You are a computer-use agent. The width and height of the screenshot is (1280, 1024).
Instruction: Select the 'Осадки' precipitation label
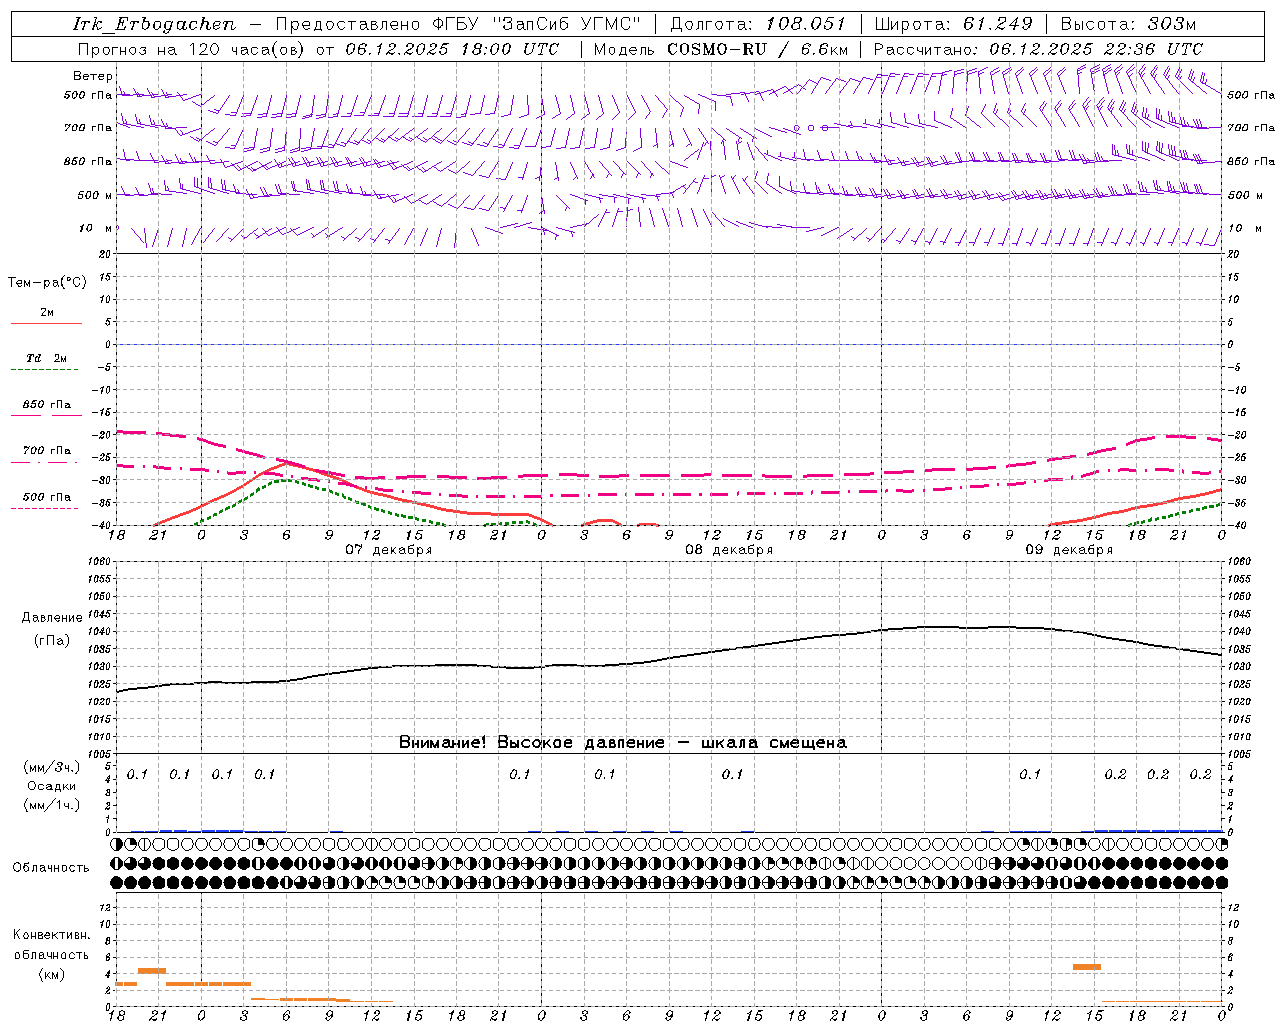52,786
